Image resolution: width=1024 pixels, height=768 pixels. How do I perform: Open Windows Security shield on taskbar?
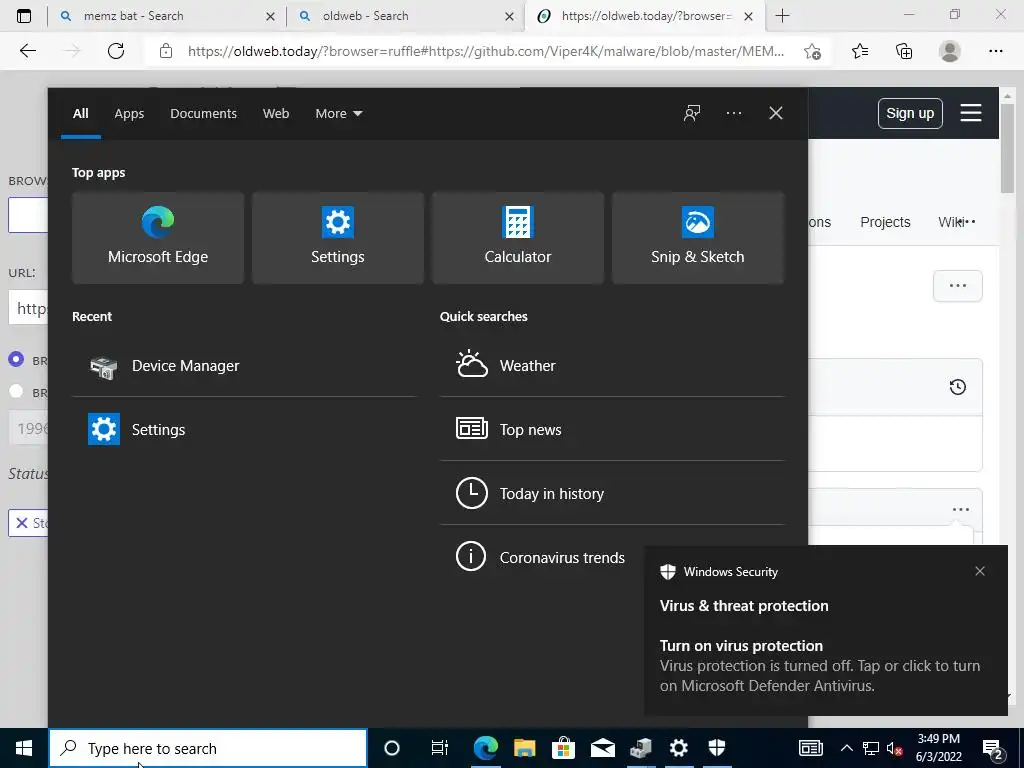717,748
